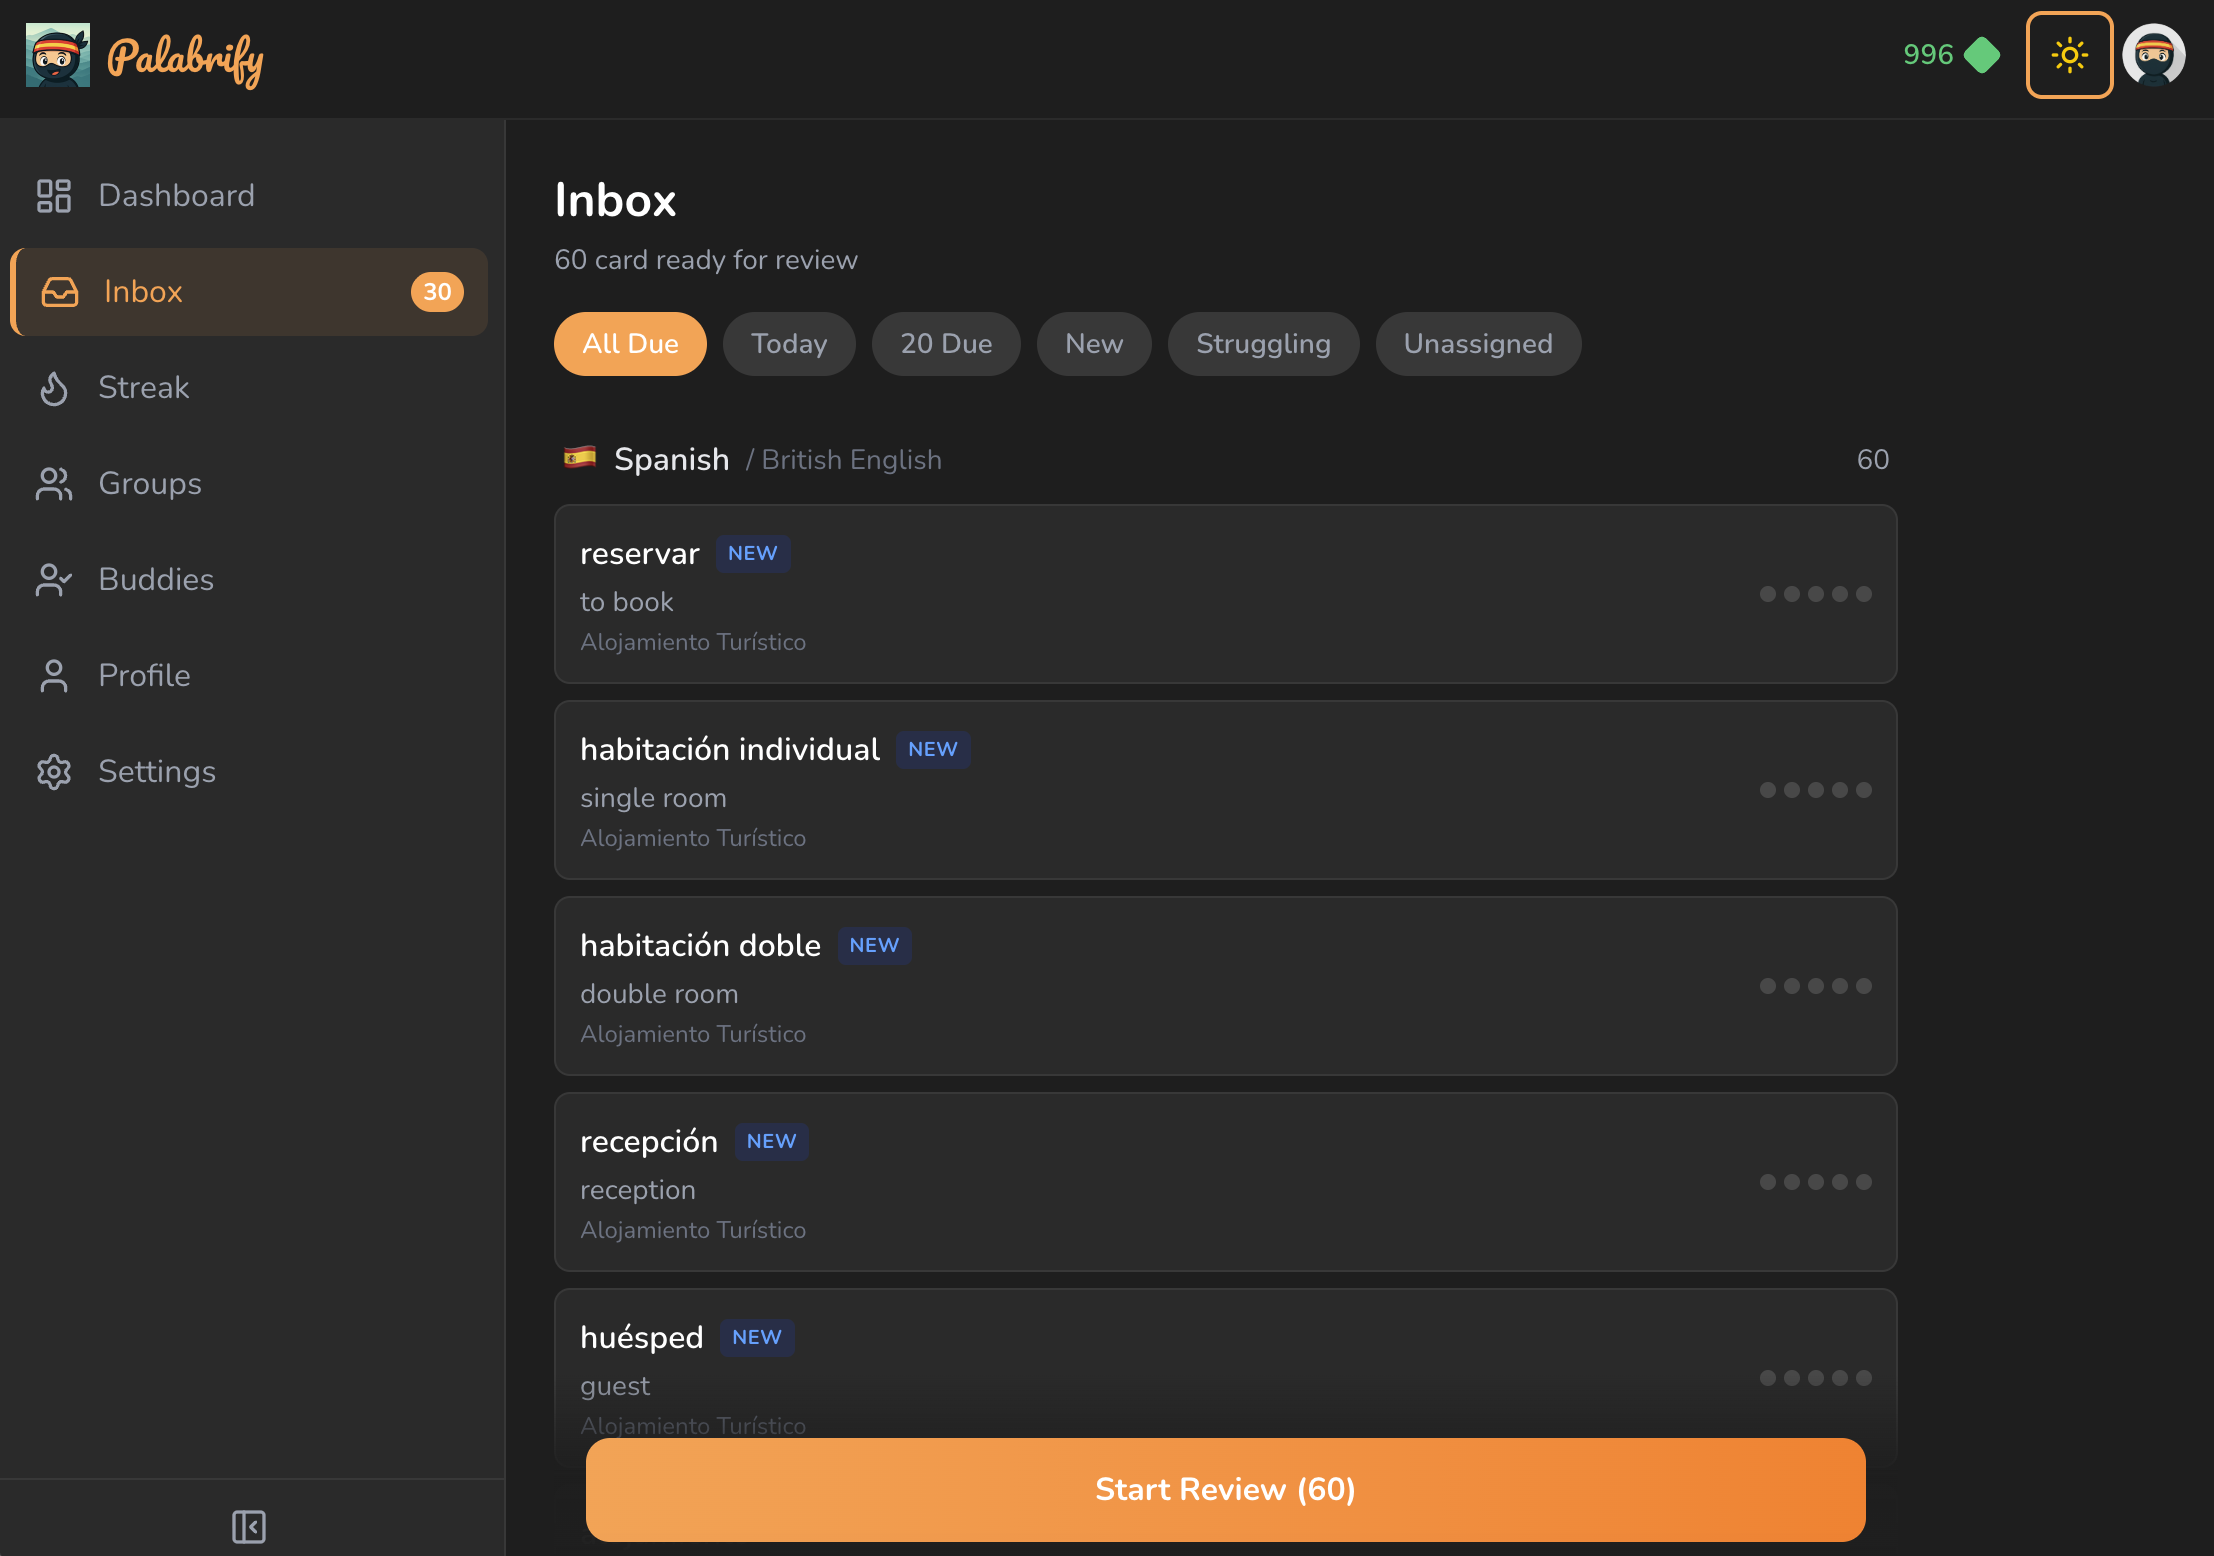Select the New filter chip

click(1094, 343)
